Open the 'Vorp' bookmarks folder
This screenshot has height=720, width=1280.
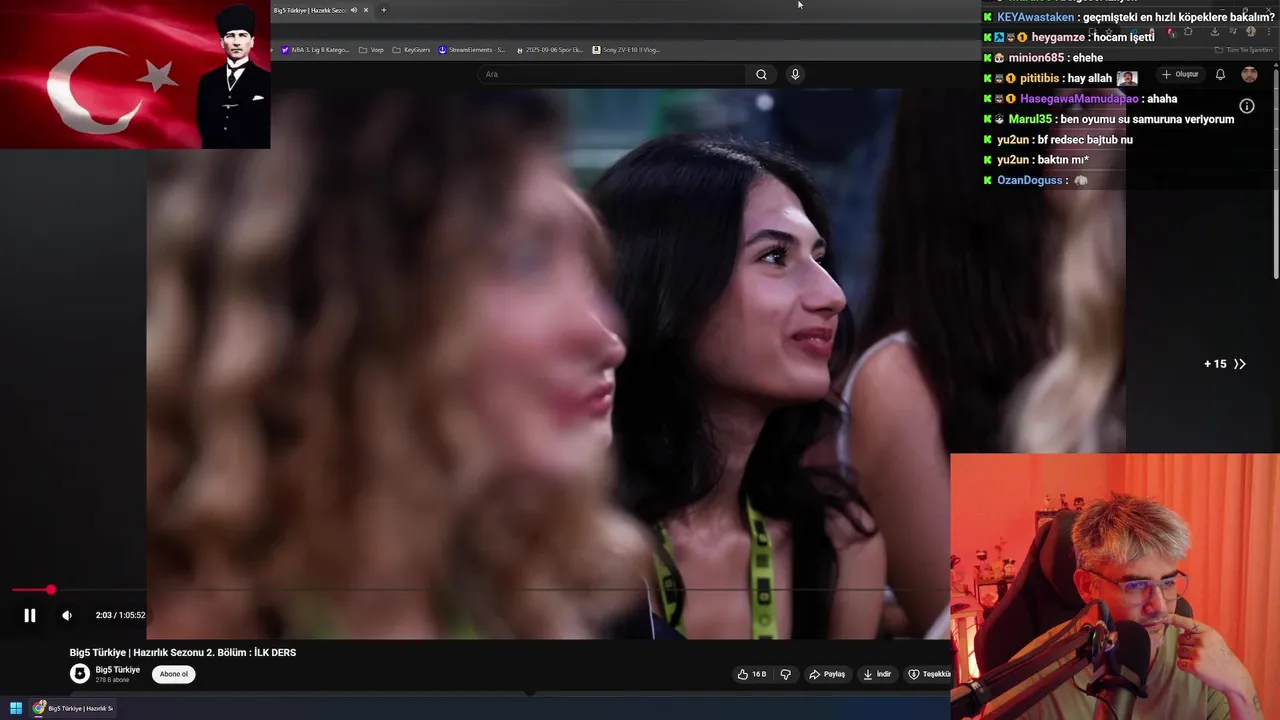[371, 49]
